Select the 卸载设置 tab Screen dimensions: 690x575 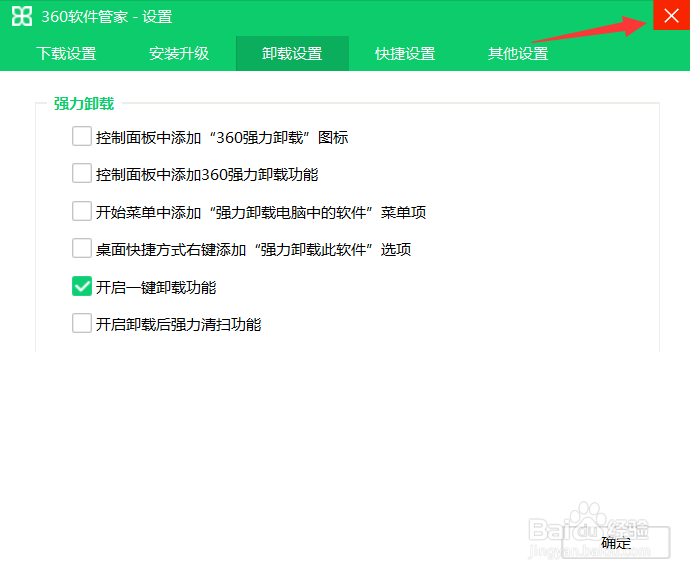point(292,54)
